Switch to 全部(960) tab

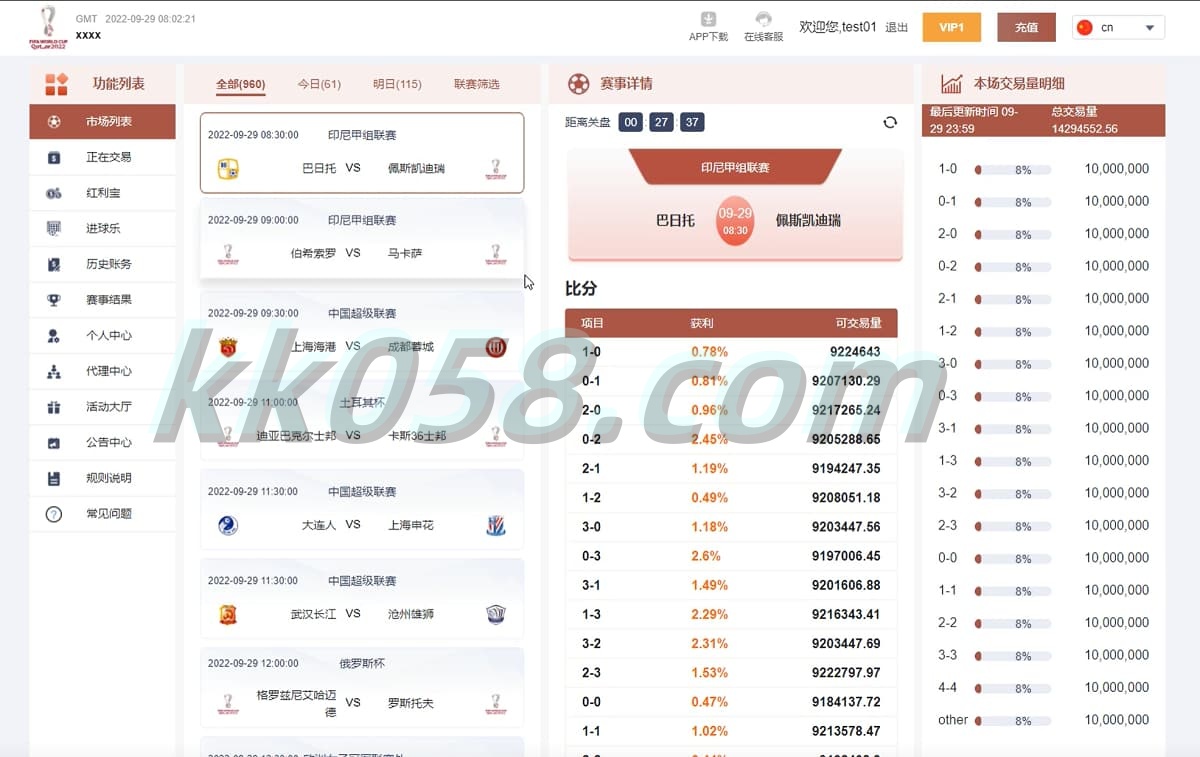pos(241,84)
